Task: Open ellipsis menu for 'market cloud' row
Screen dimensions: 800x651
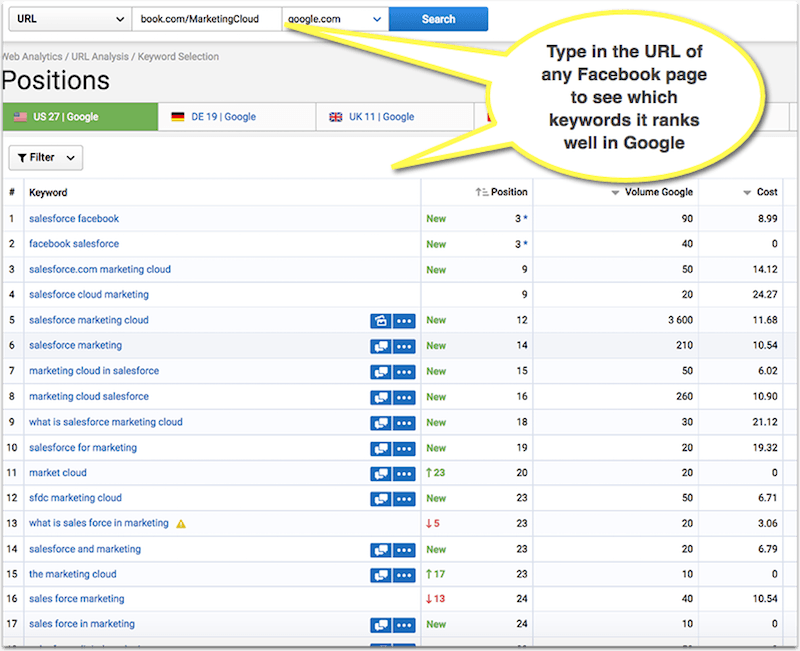Action: 404,473
